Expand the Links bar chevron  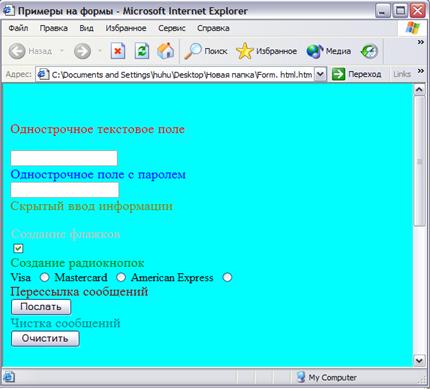421,71
